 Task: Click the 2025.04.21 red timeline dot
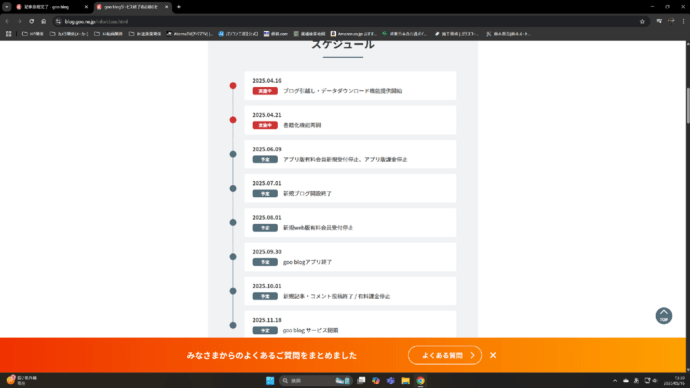coord(233,120)
